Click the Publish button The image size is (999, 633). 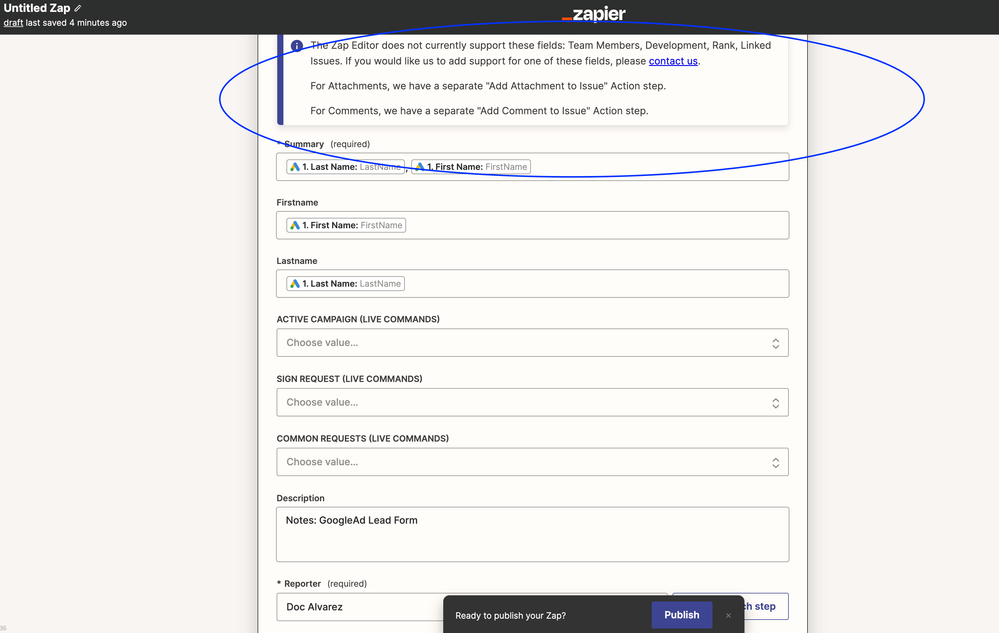[682, 615]
